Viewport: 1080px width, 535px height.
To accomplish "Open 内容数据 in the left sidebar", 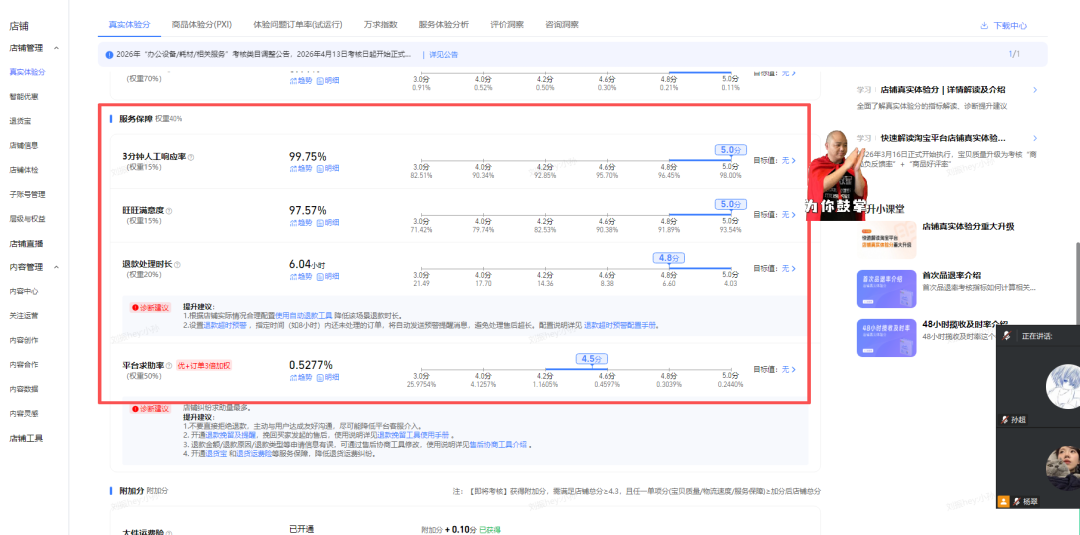I will [x=23, y=390].
